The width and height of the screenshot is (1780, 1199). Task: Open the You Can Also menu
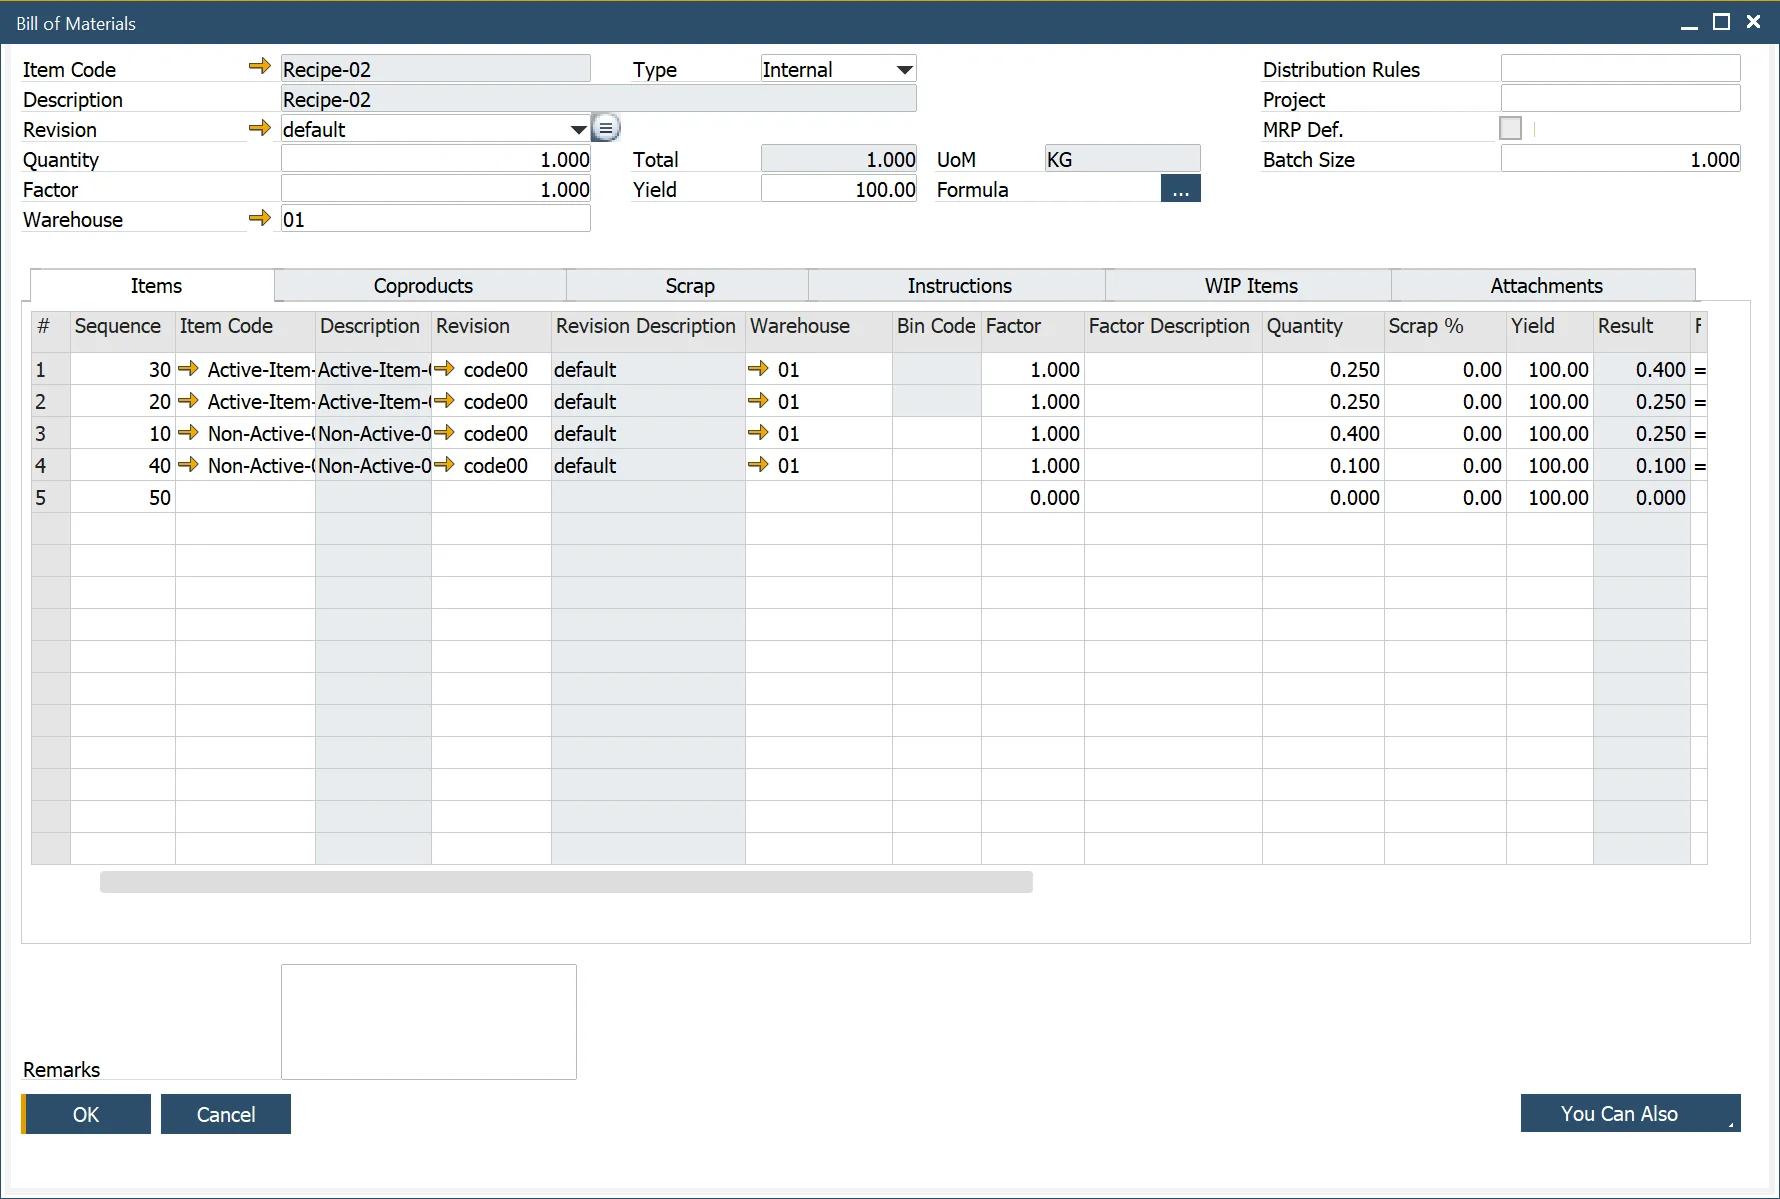click(1630, 1113)
